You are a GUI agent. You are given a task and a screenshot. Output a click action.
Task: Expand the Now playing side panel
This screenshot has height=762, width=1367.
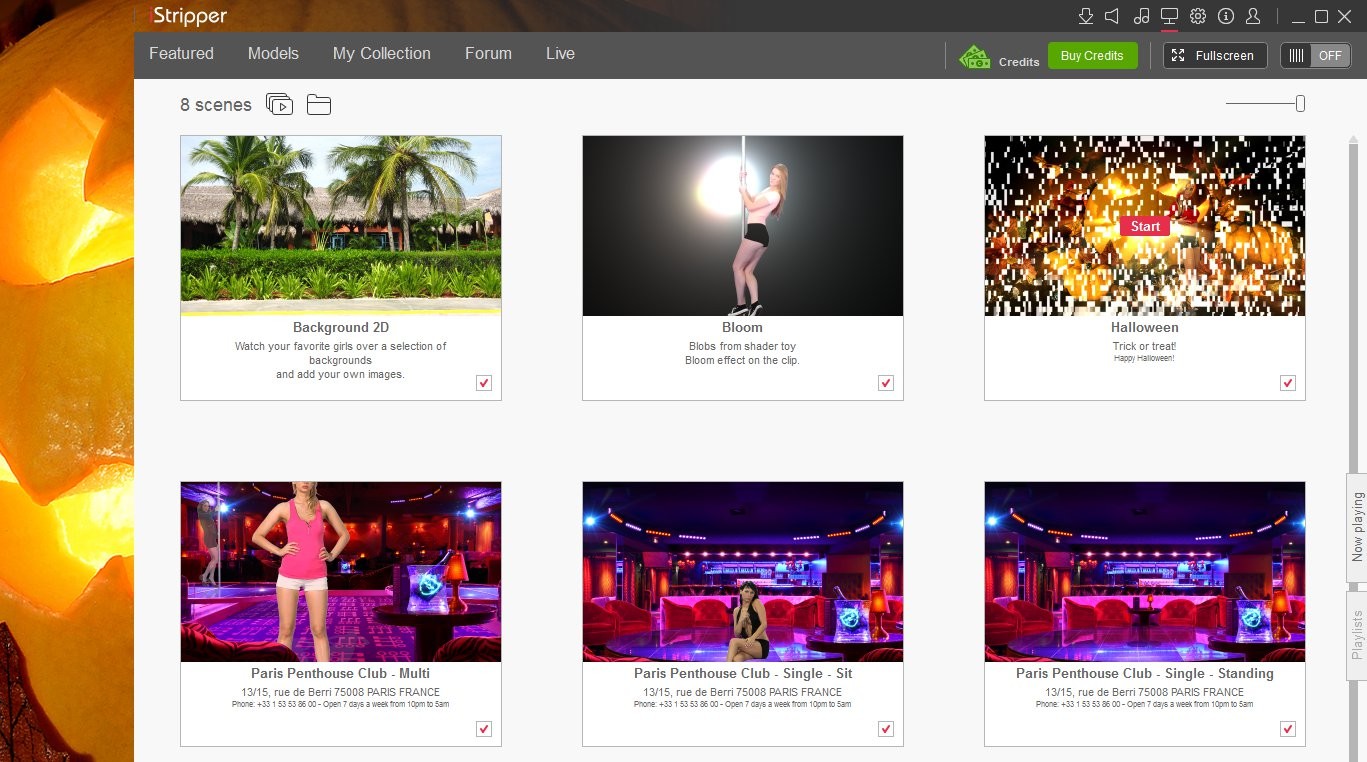[1357, 527]
